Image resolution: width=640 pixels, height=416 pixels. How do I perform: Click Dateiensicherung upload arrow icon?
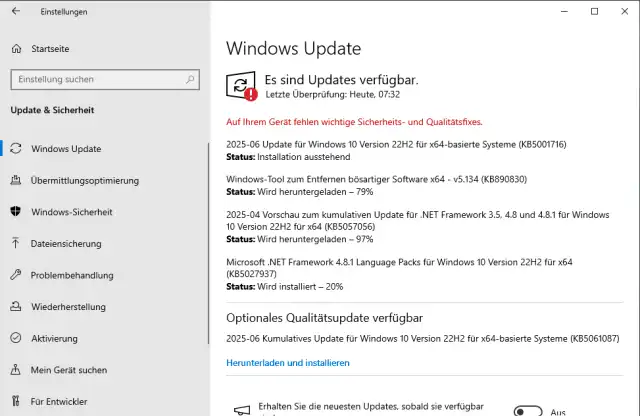click(16, 243)
